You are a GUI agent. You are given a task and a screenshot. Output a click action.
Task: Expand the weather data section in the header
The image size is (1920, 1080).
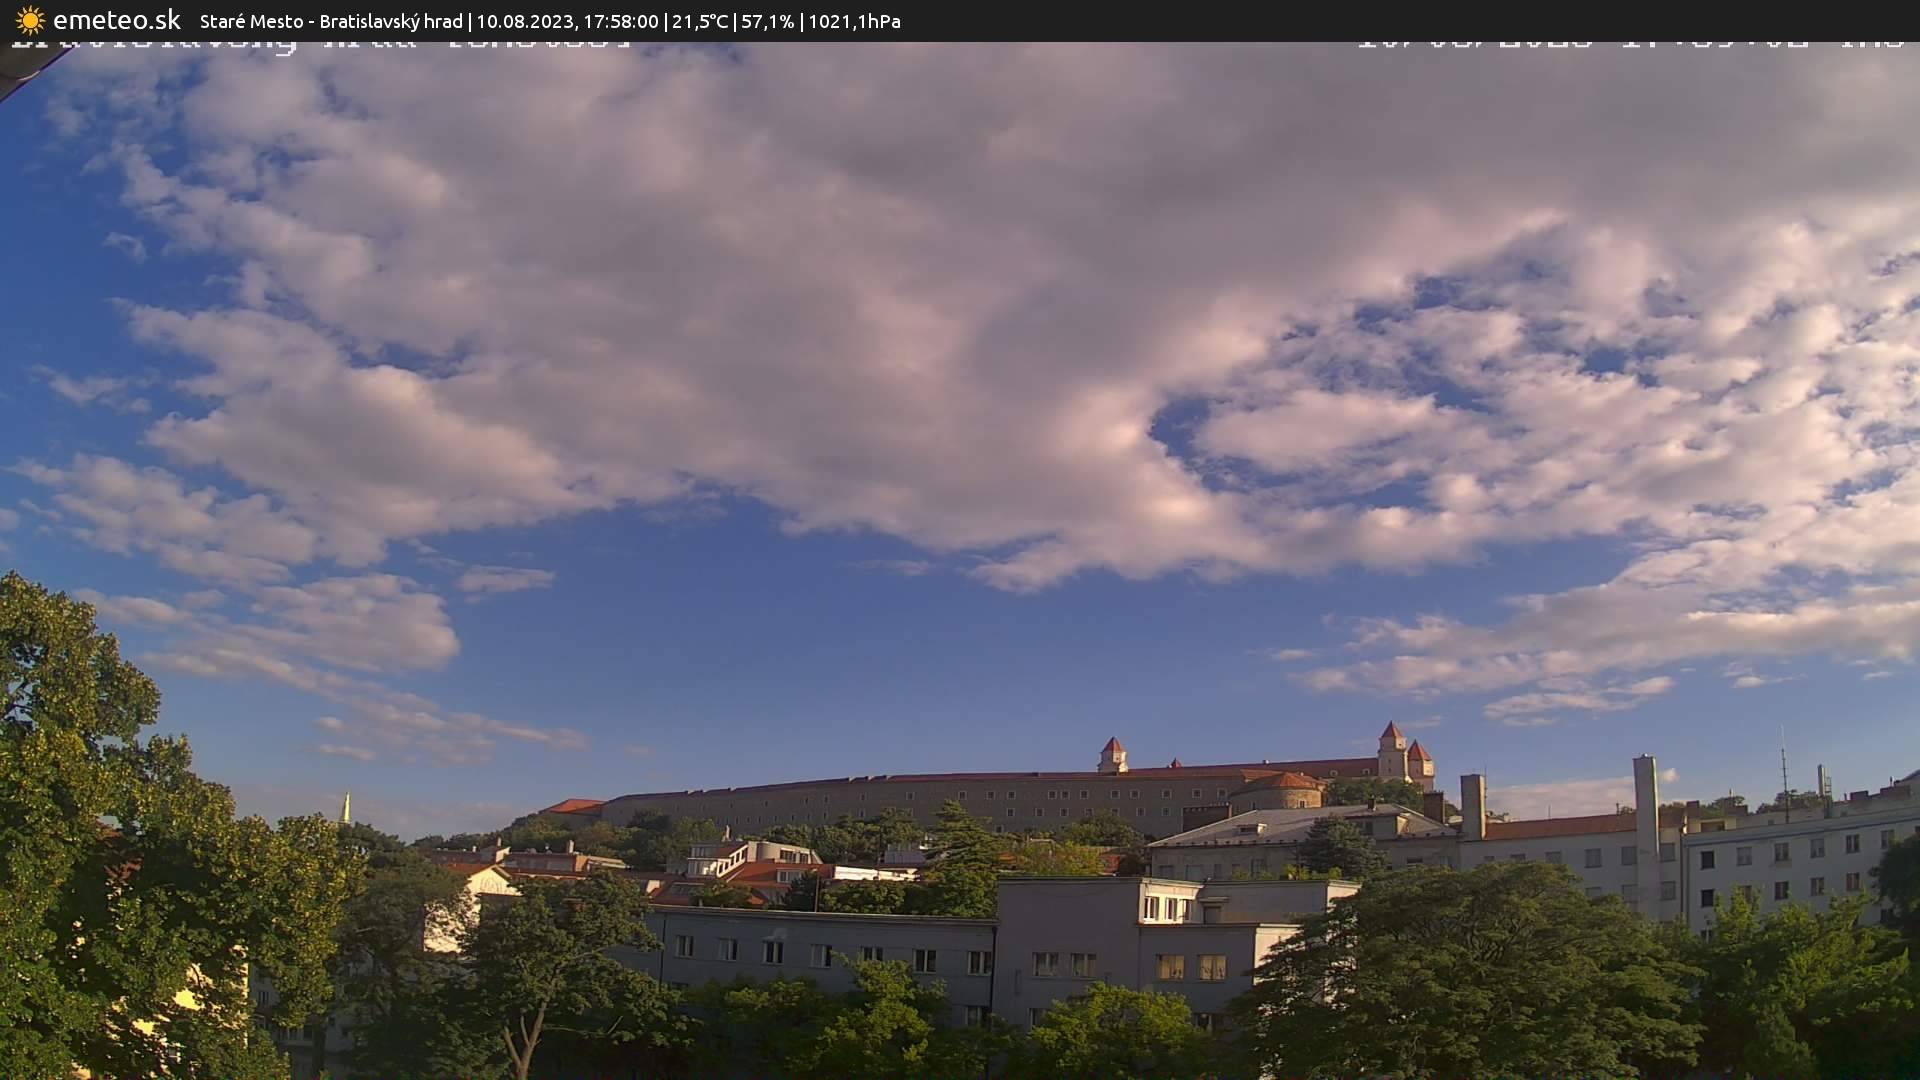click(788, 20)
